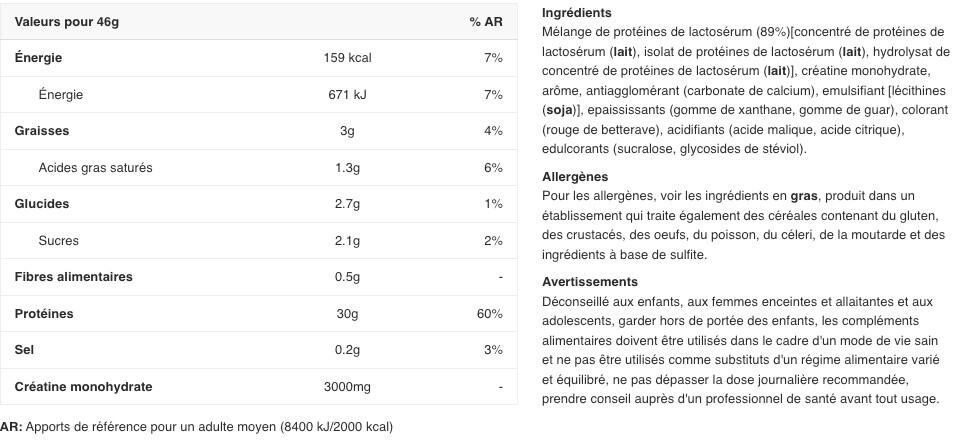Image resolution: width=958 pixels, height=442 pixels.
Task: Select the Allergènes heading
Action: [x=575, y=177]
